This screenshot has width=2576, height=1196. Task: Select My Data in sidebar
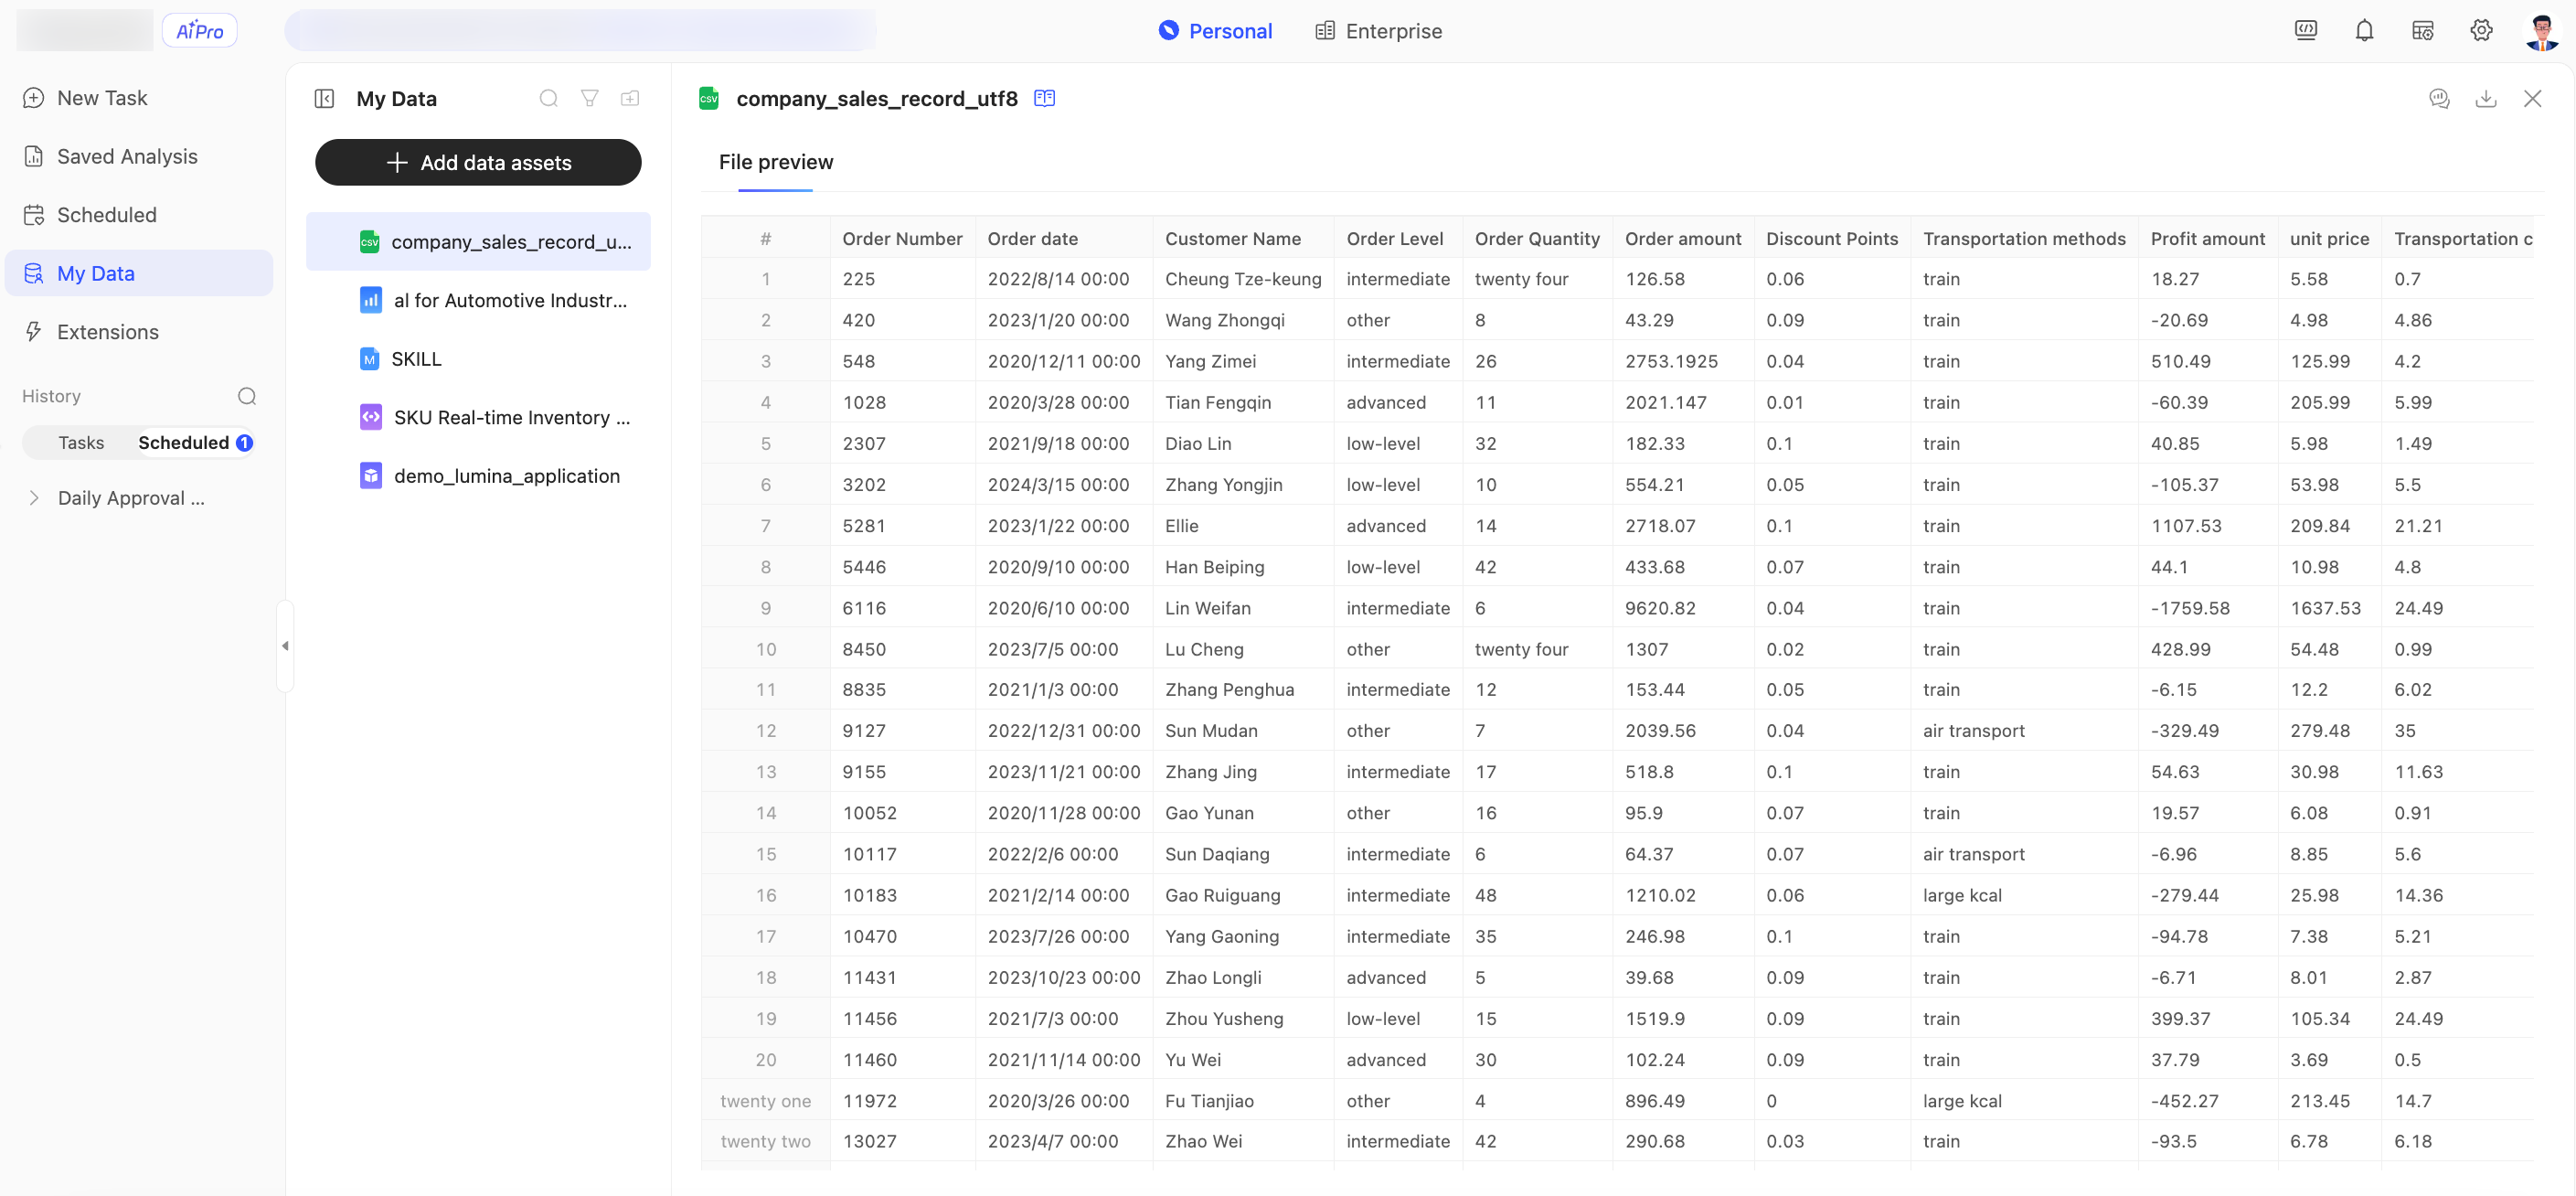click(x=139, y=273)
